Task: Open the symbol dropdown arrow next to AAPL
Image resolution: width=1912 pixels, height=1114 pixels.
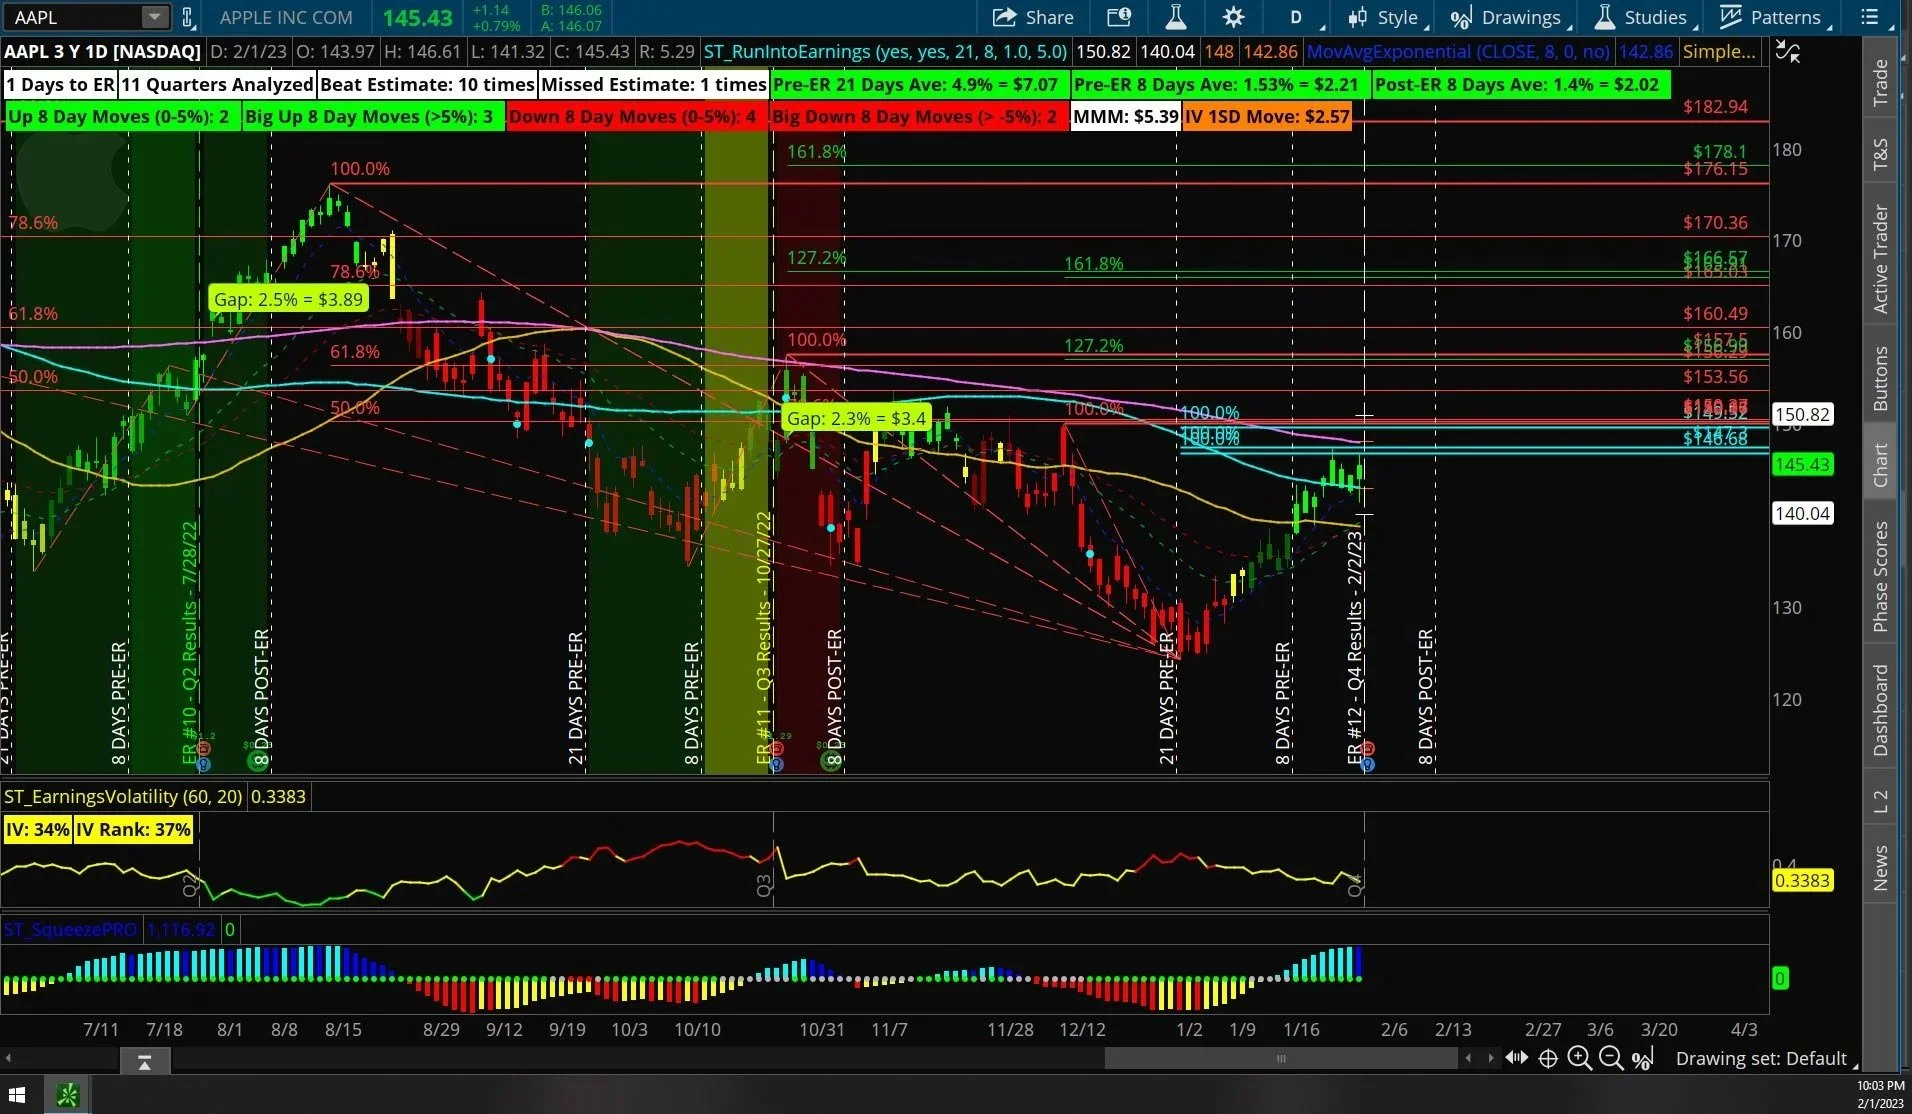Action: coord(154,17)
